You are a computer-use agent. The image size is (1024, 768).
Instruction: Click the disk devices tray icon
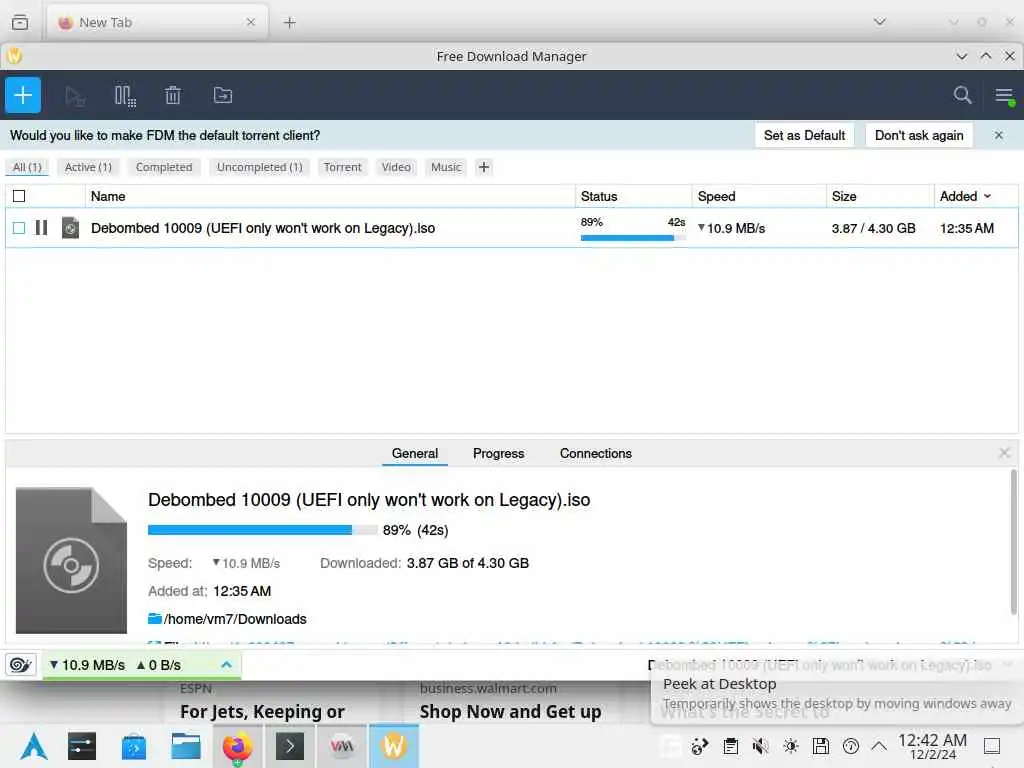pos(821,746)
